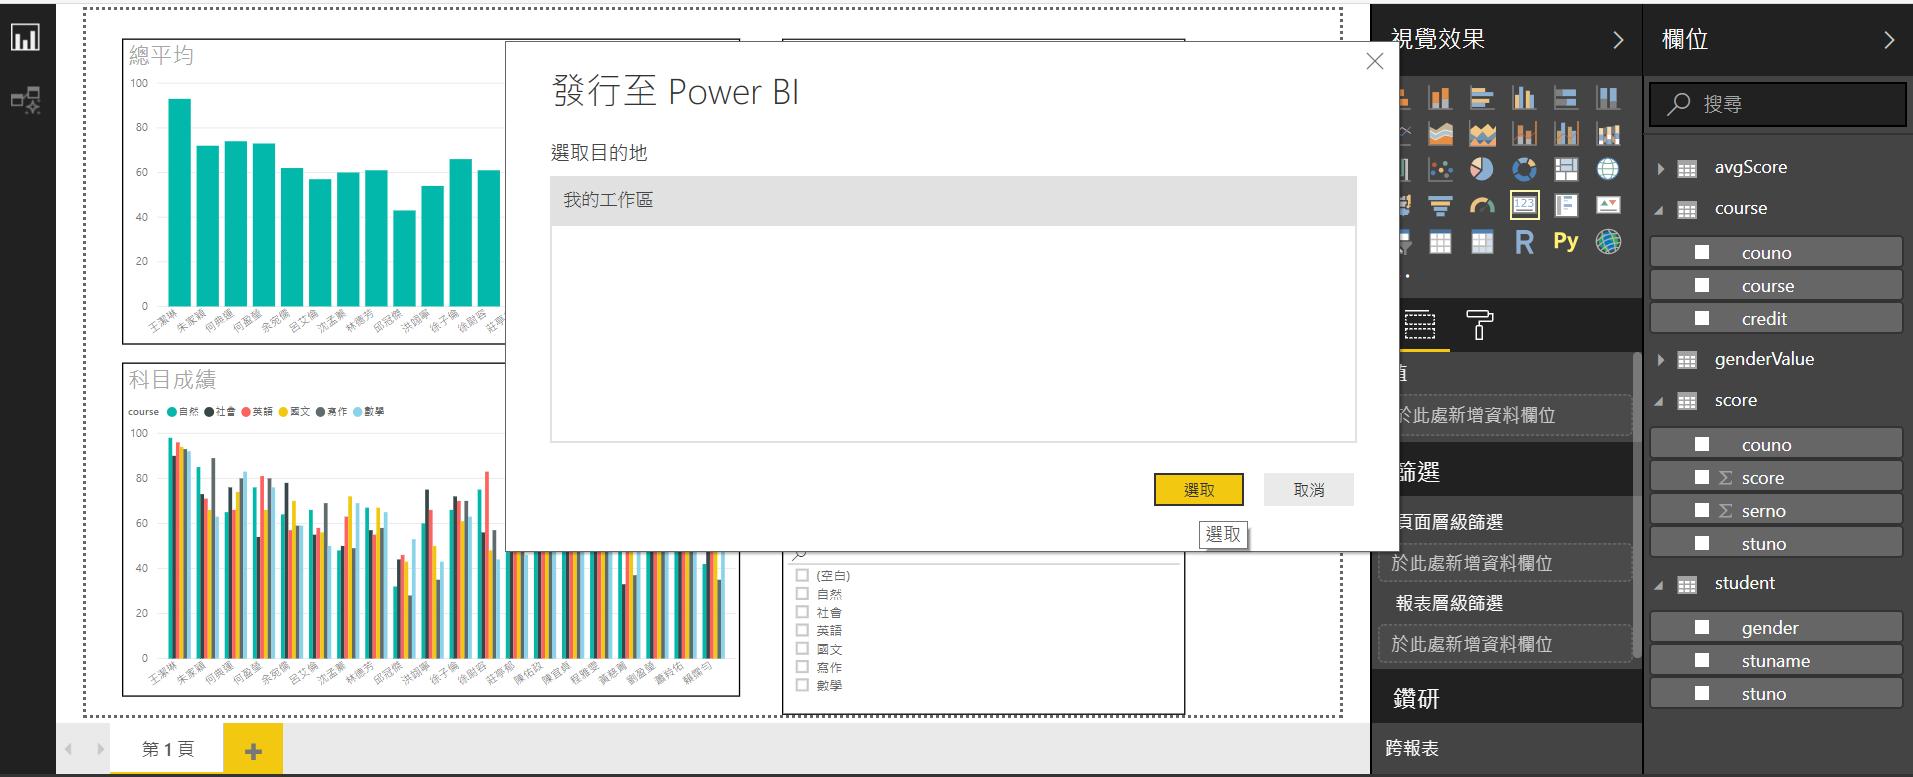Tick the gender field checkbox
The width and height of the screenshot is (1913, 777).
coord(1702,627)
